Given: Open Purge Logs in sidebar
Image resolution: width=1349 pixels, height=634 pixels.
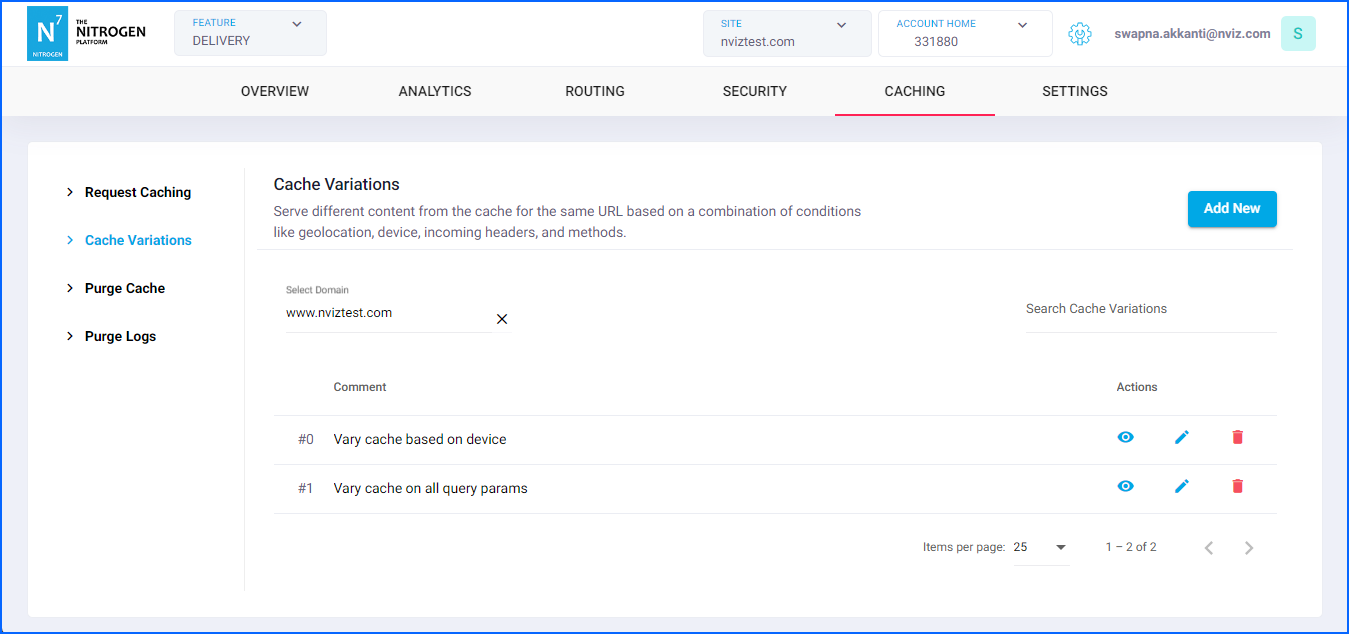Looking at the screenshot, I should coord(120,337).
